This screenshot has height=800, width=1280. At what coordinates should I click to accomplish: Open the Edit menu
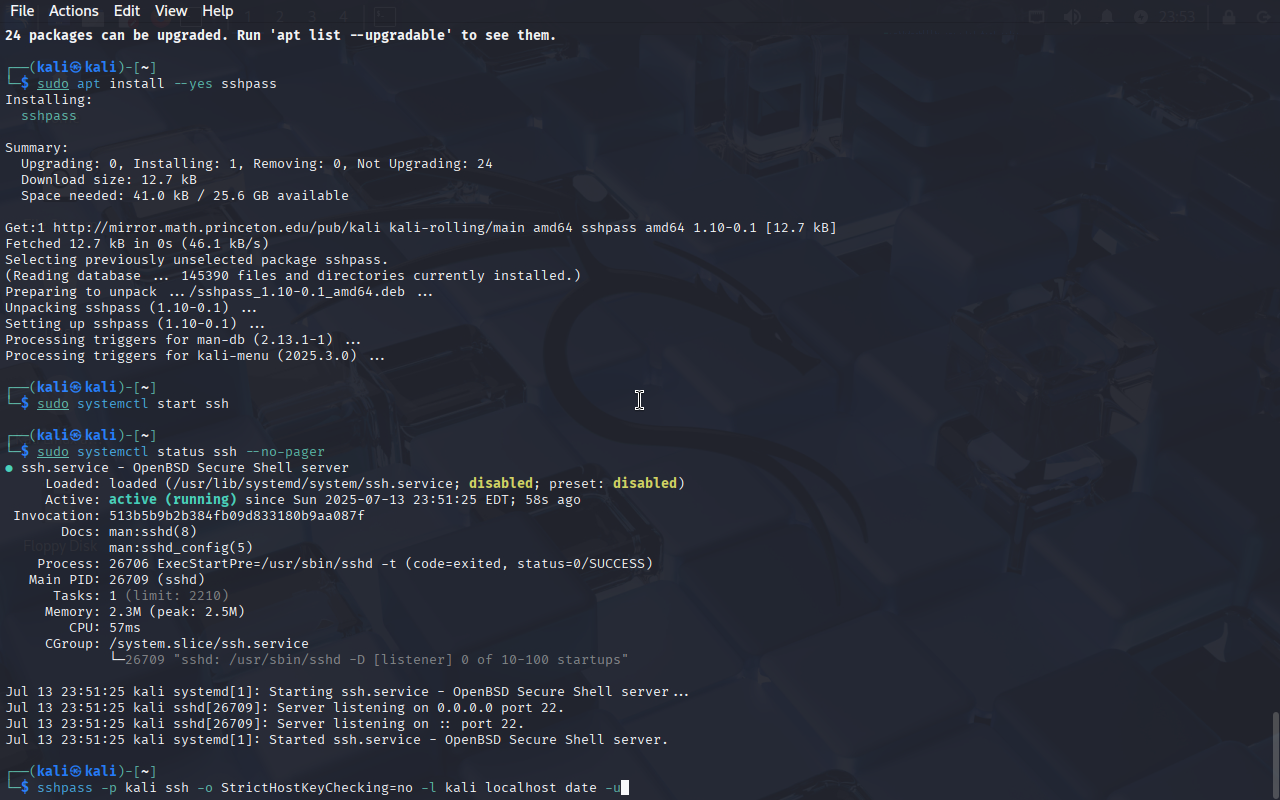(x=127, y=11)
